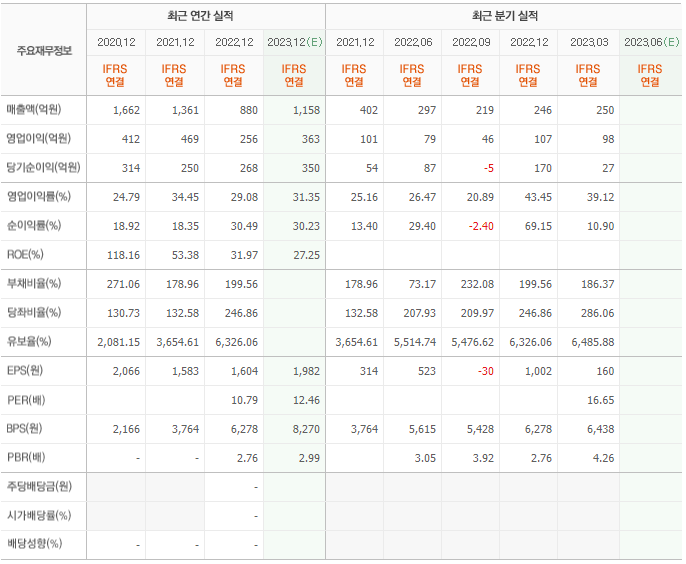
Task: Click 'IFRS 연결' under 2023.06(E)
Action: click(x=650, y=75)
